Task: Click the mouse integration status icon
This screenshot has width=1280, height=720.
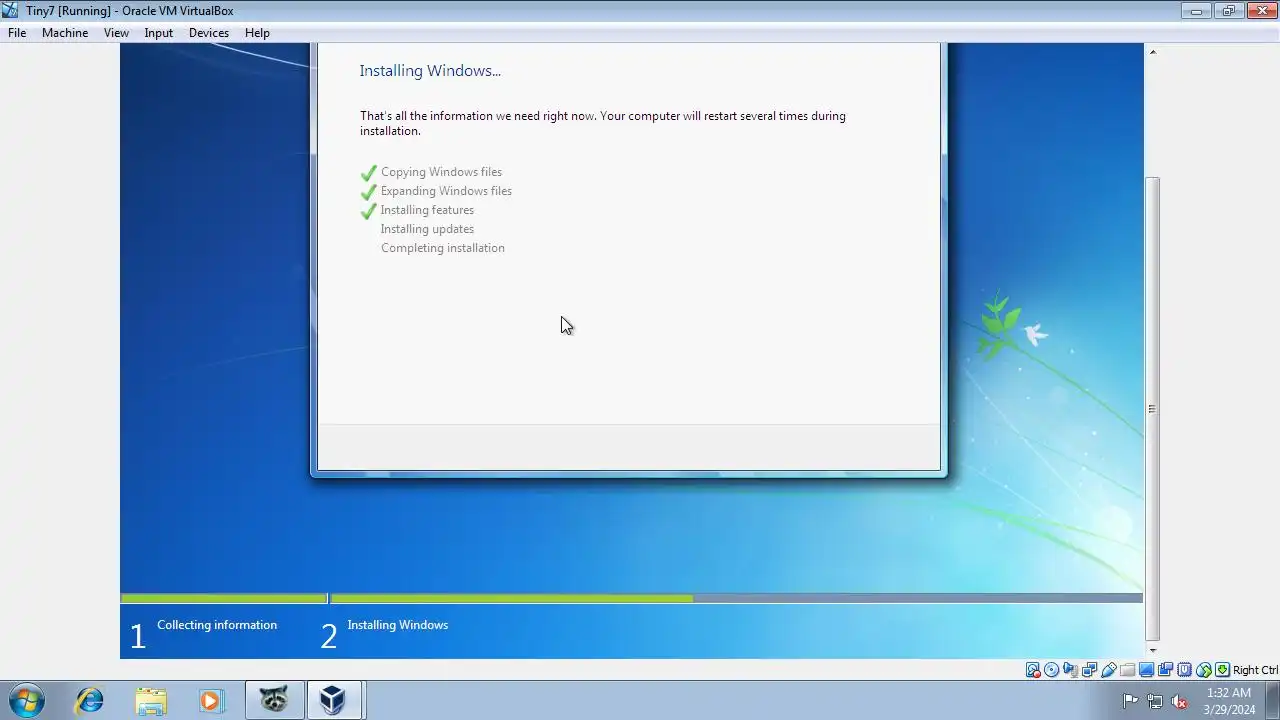Action: click(1204, 670)
